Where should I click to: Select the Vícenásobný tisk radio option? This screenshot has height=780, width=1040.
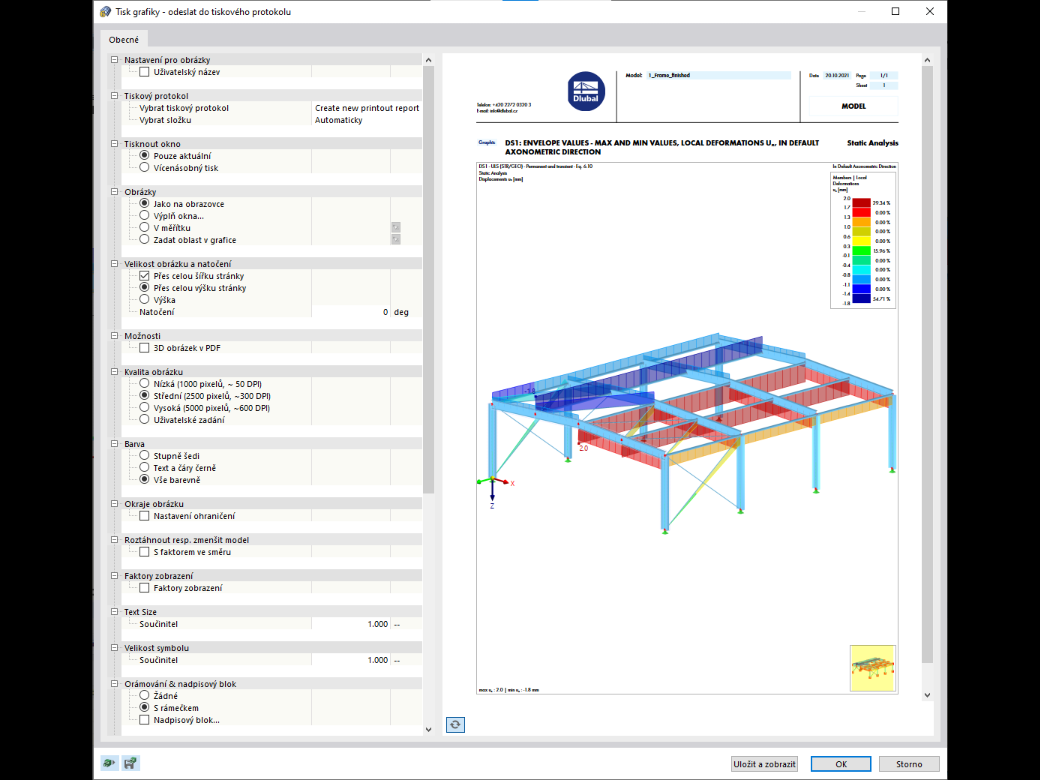[144, 168]
